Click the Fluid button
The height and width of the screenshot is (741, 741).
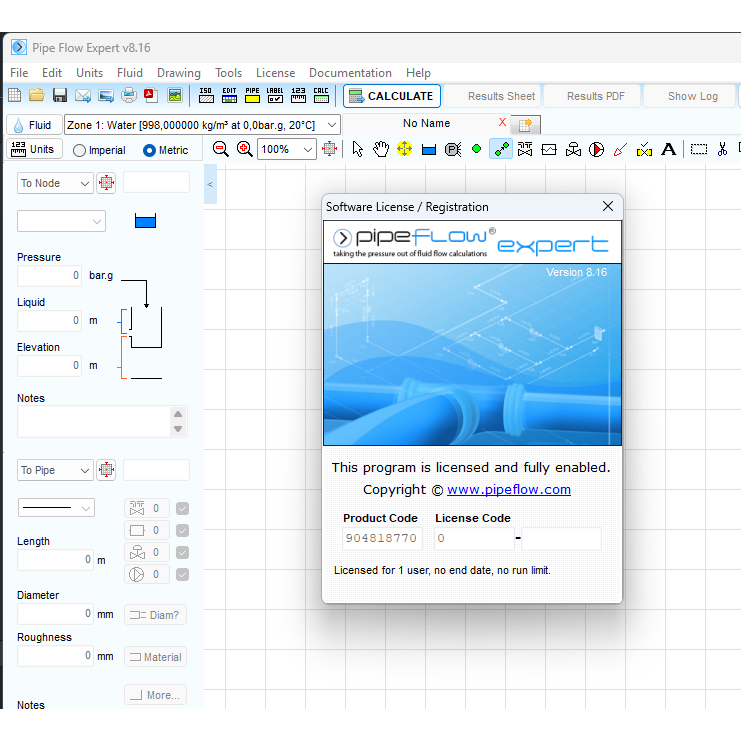(x=34, y=125)
